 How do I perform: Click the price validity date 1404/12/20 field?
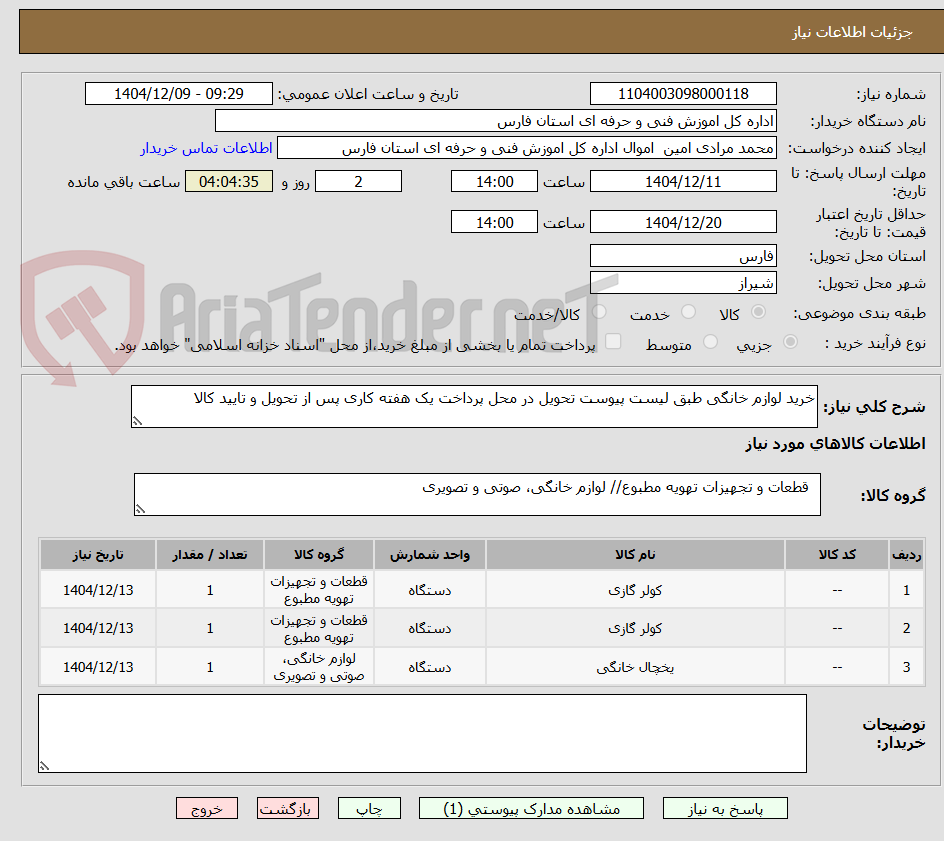[x=683, y=222]
